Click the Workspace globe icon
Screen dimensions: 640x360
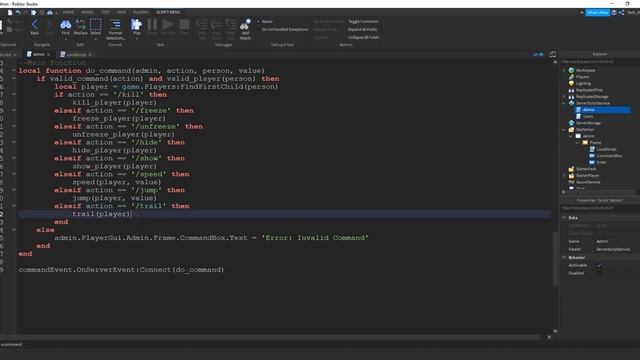(x=571, y=70)
